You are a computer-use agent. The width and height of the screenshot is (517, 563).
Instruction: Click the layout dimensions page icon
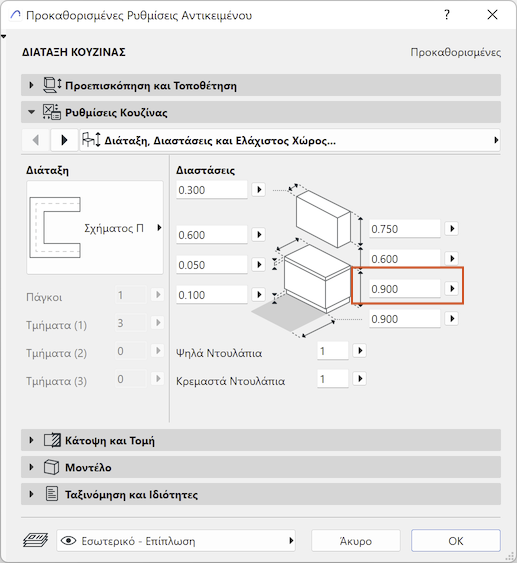[91, 140]
